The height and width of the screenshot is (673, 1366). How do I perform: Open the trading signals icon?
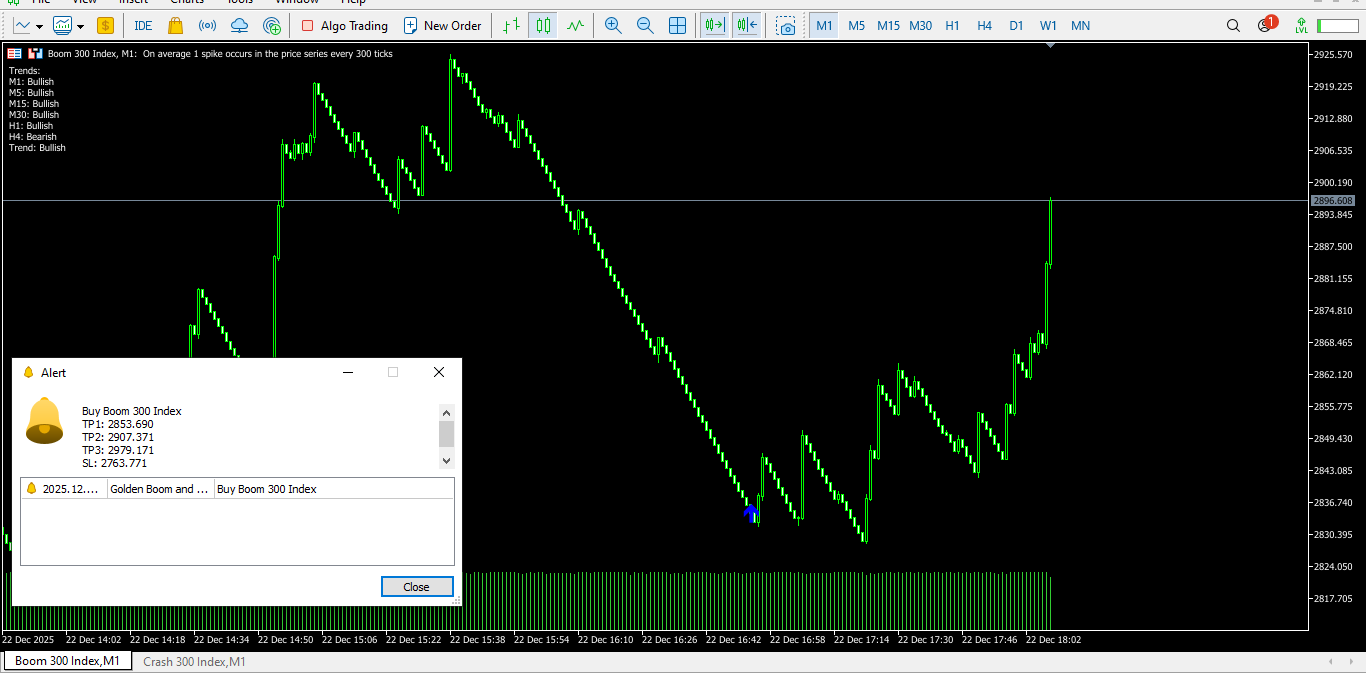tap(207, 26)
